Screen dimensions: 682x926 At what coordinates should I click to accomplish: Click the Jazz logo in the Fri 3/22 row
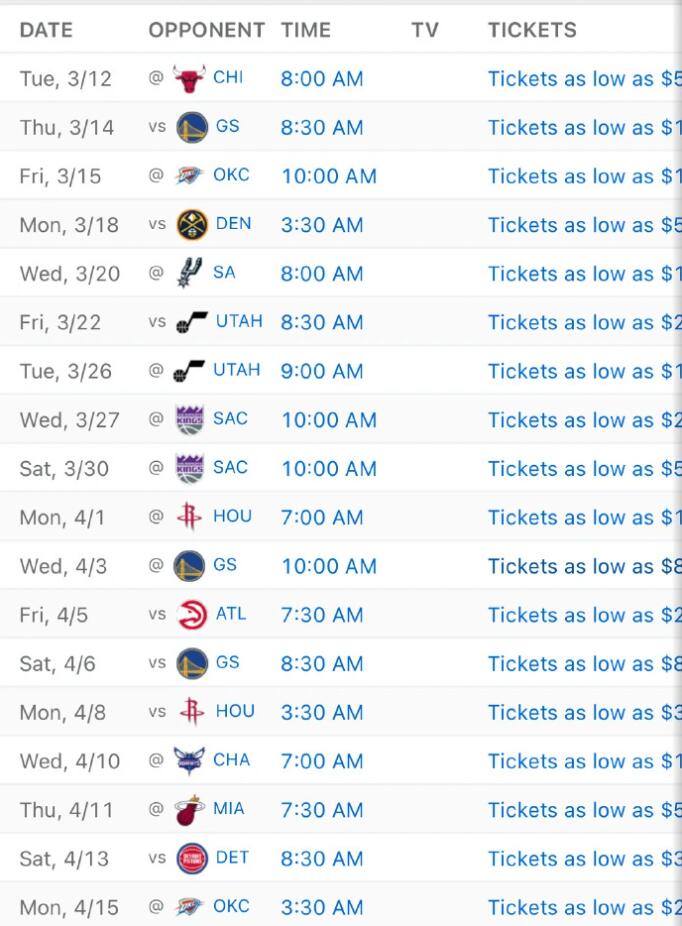(x=192, y=322)
